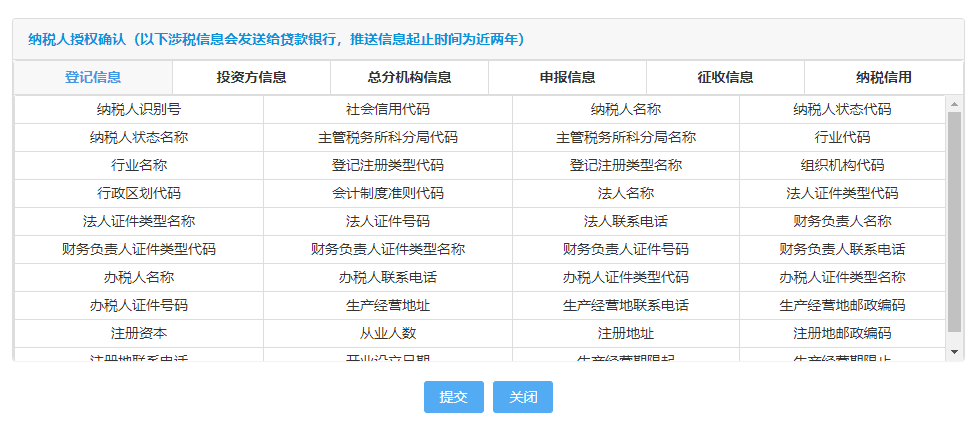This screenshot has width=976, height=427.
Task: Click the 行业代码 cell
Action: pyautogui.click(x=842, y=138)
